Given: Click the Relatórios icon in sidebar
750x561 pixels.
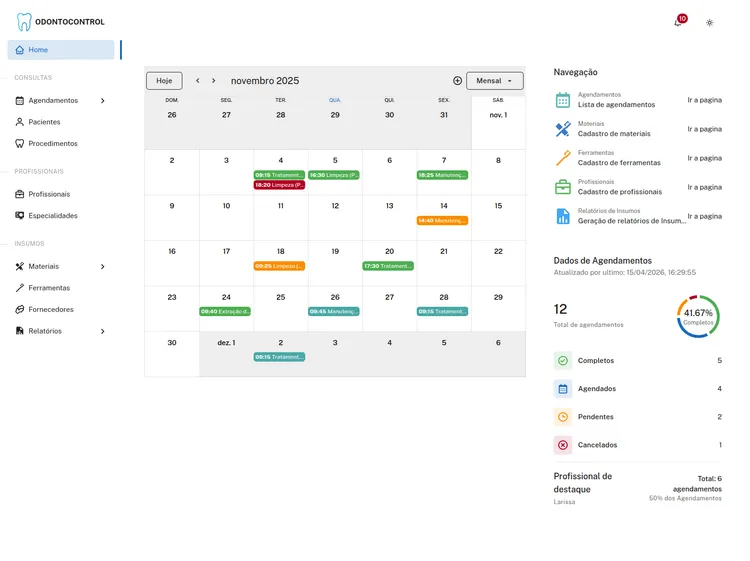Looking at the screenshot, I should [20, 331].
